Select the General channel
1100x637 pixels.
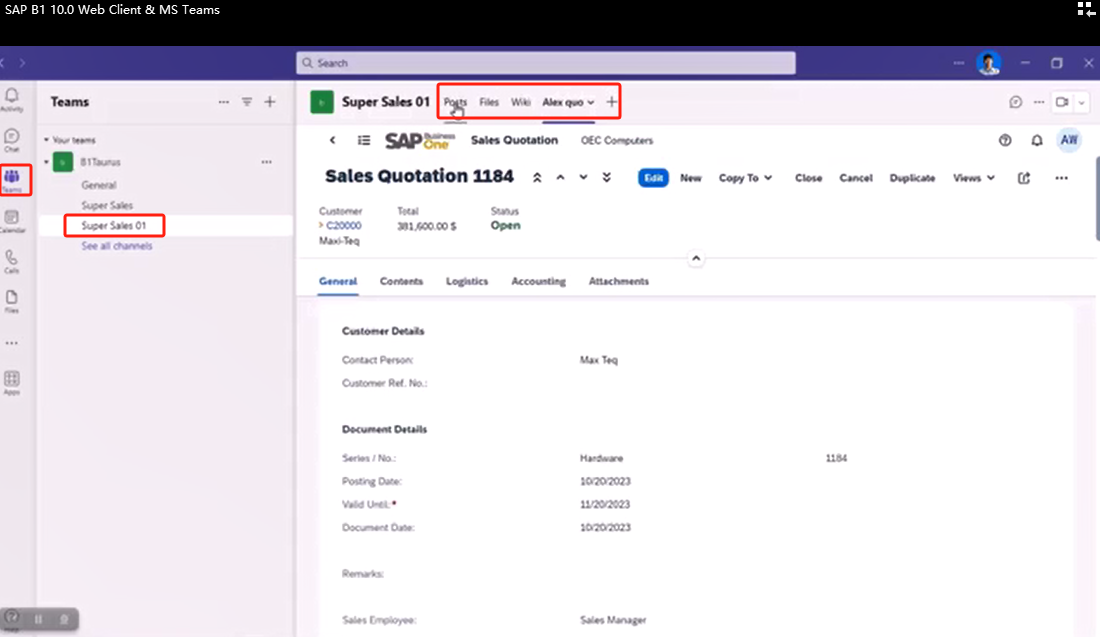click(x=99, y=185)
